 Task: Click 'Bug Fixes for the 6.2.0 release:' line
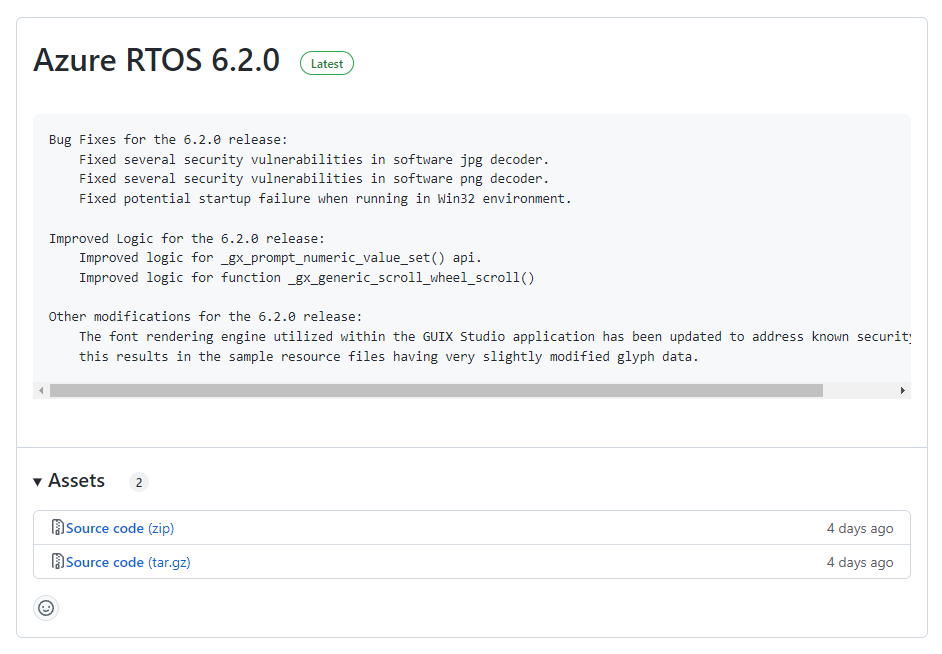(168, 140)
